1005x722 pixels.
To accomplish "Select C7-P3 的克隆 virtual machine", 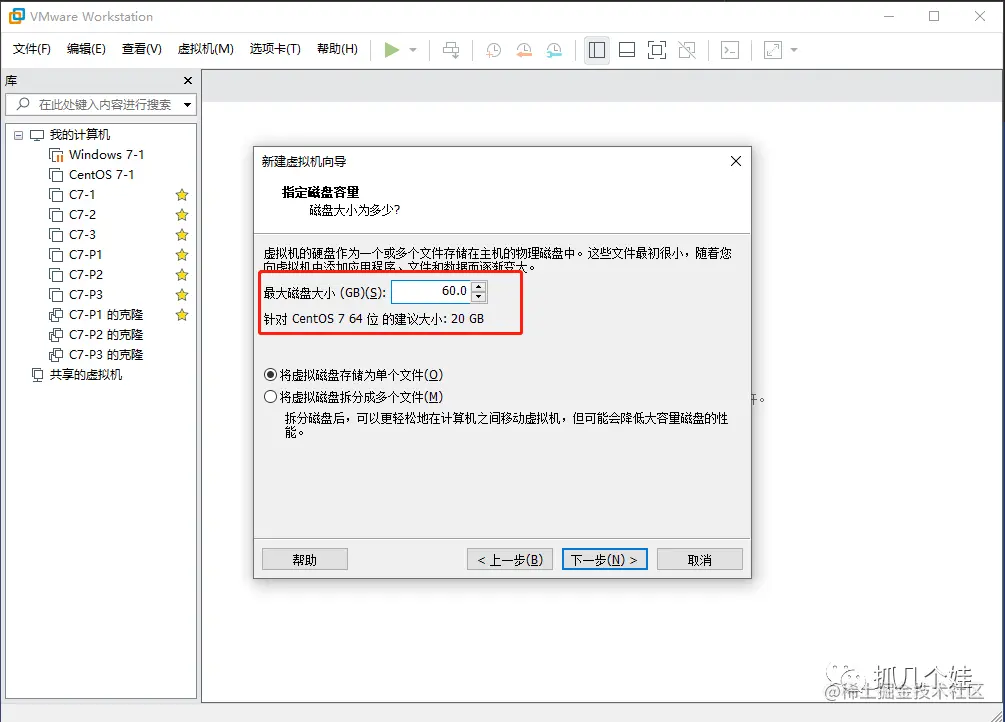I will tap(106, 354).
